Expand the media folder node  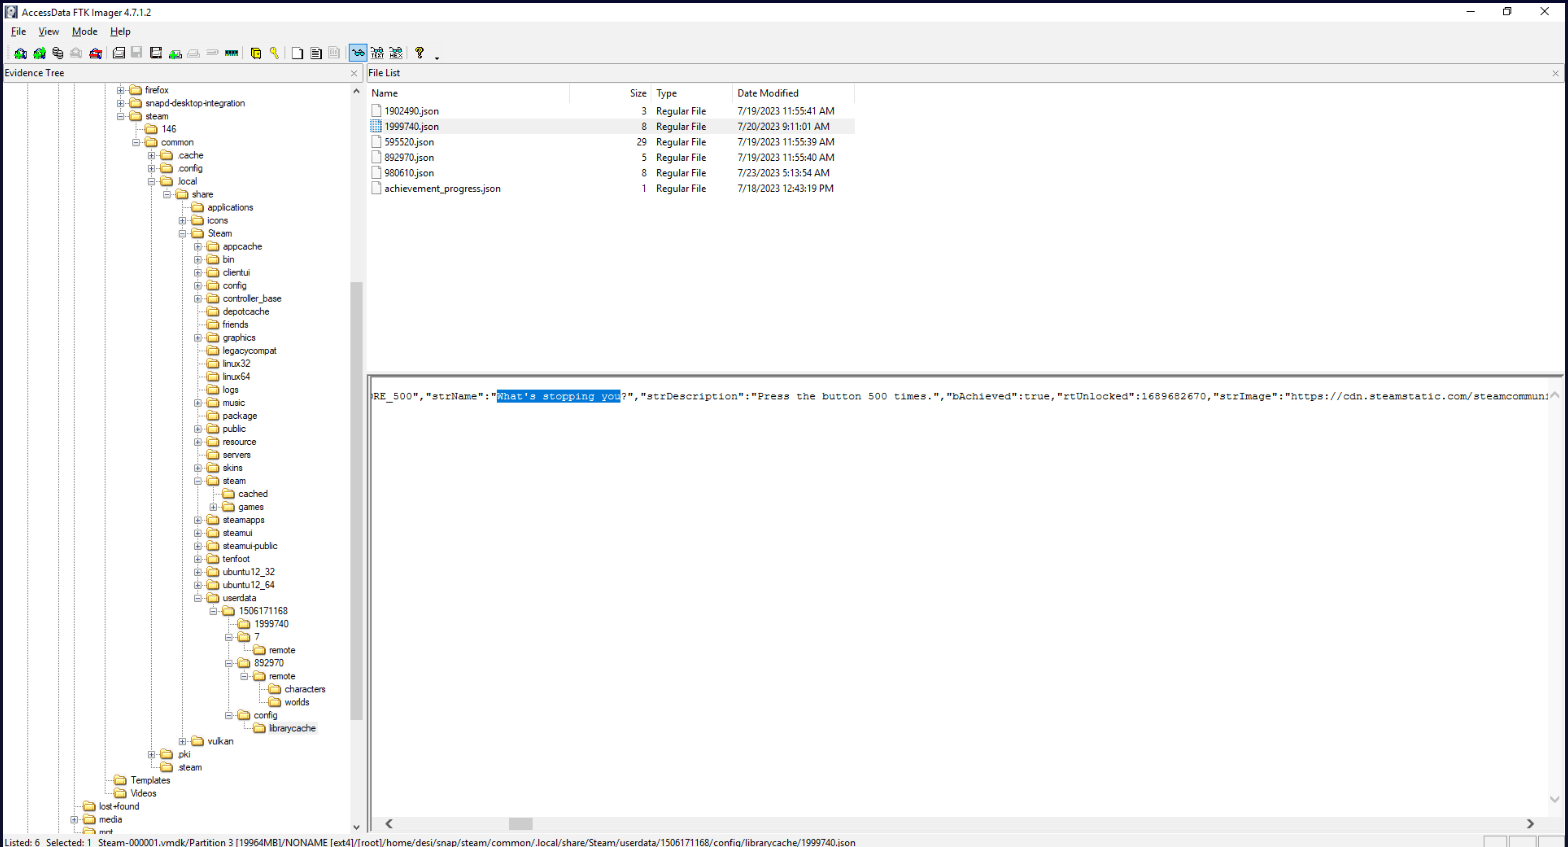(x=74, y=819)
